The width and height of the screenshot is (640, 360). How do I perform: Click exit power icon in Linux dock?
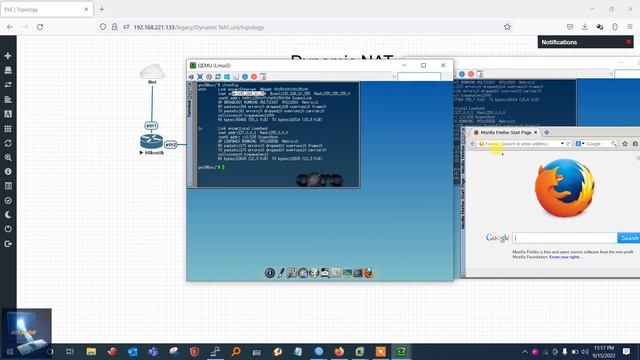coord(270,273)
